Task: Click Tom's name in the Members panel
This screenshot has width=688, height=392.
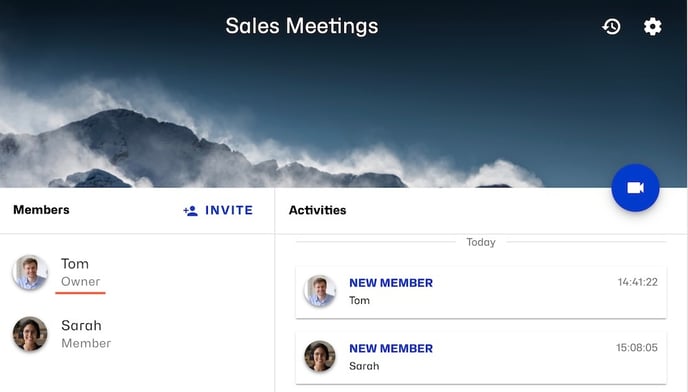Action: (x=75, y=263)
